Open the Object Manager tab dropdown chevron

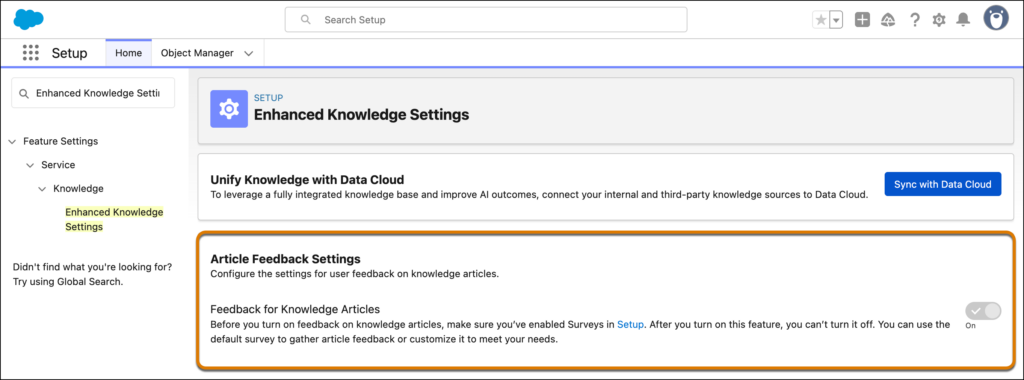point(248,54)
